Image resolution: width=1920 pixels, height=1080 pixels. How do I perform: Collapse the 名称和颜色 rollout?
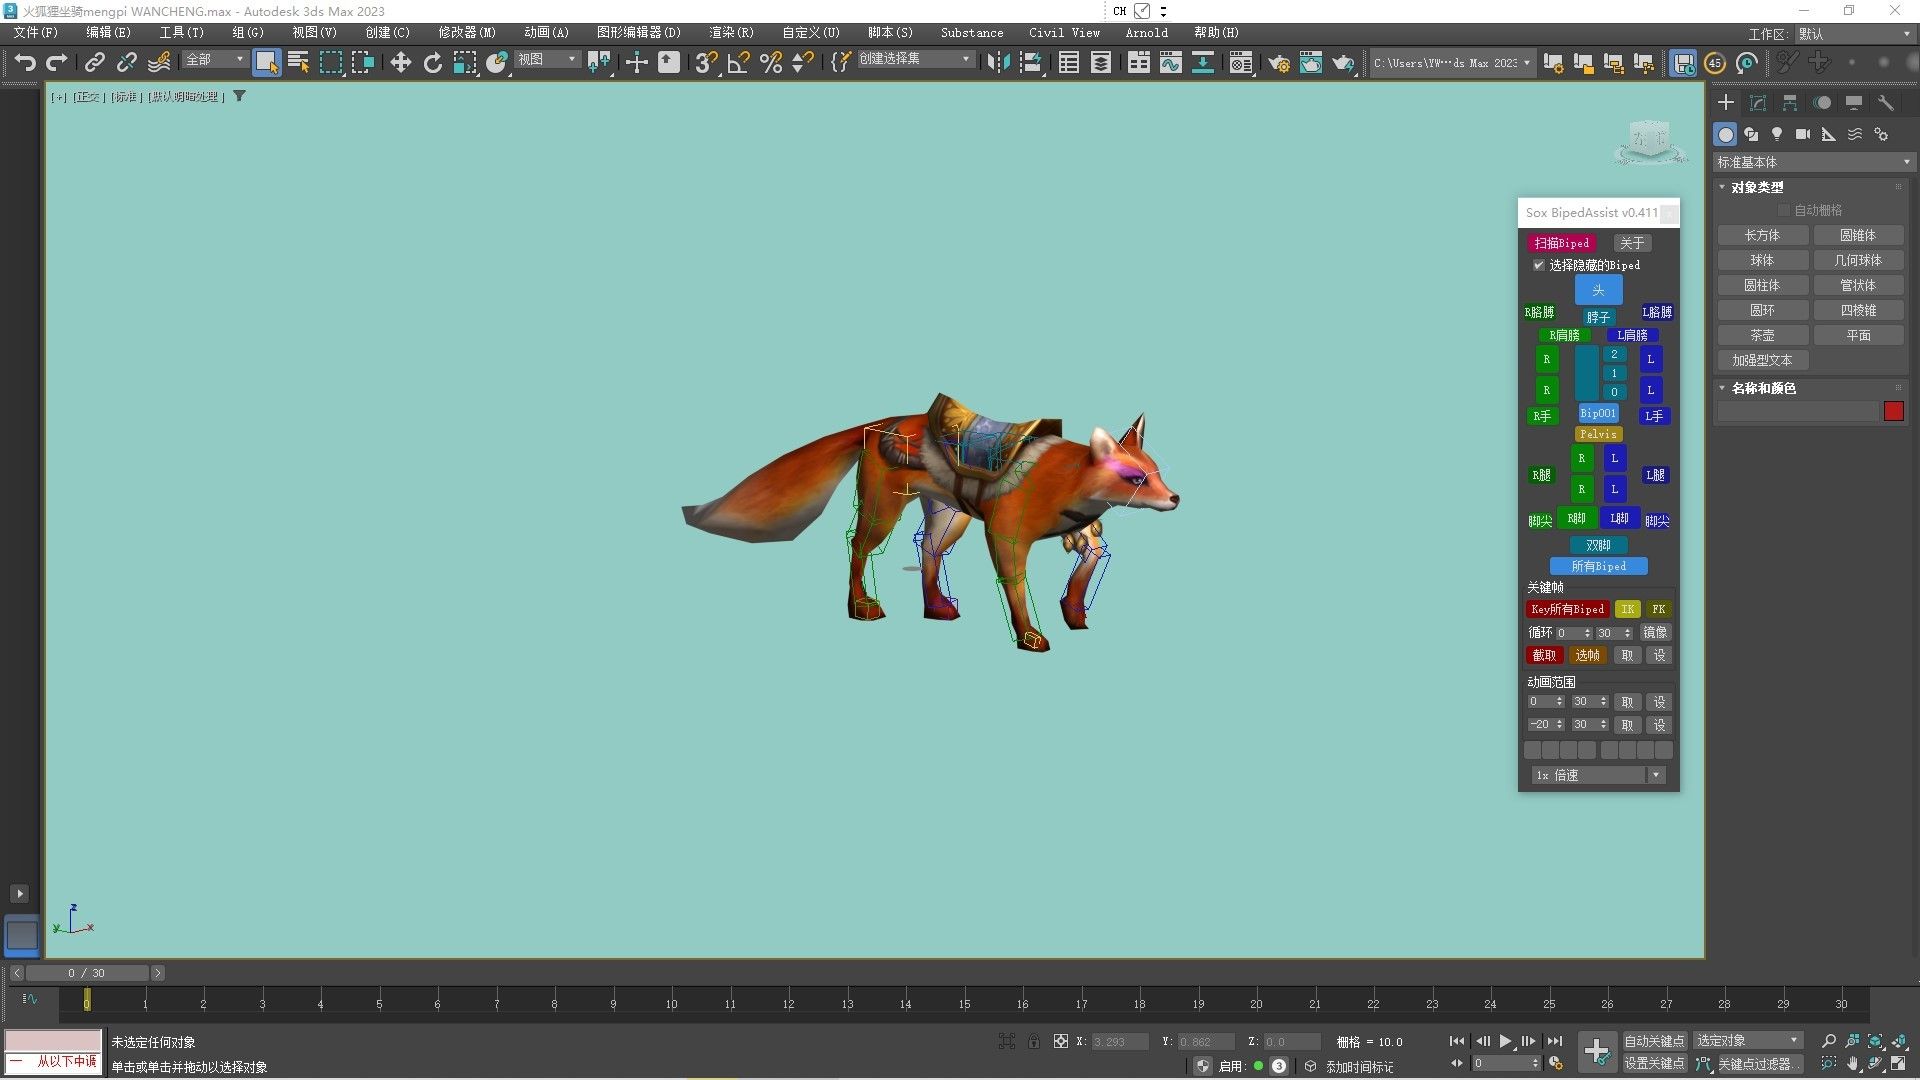pyautogui.click(x=1762, y=388)
